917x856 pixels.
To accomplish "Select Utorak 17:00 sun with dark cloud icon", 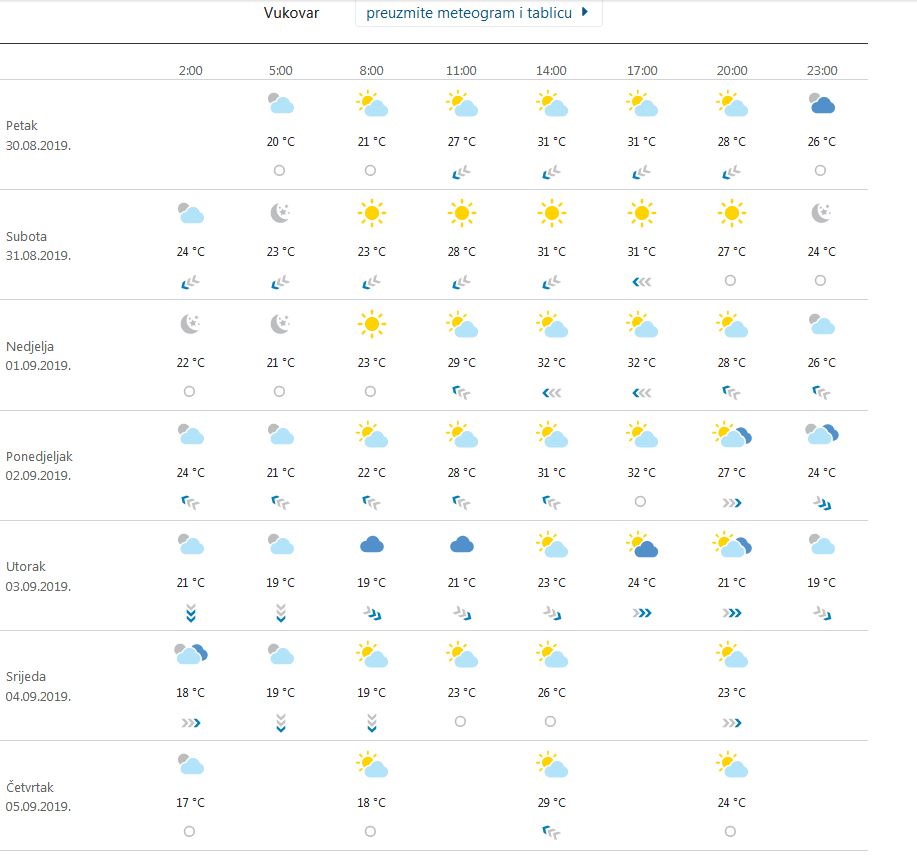I will coord(642,544).
